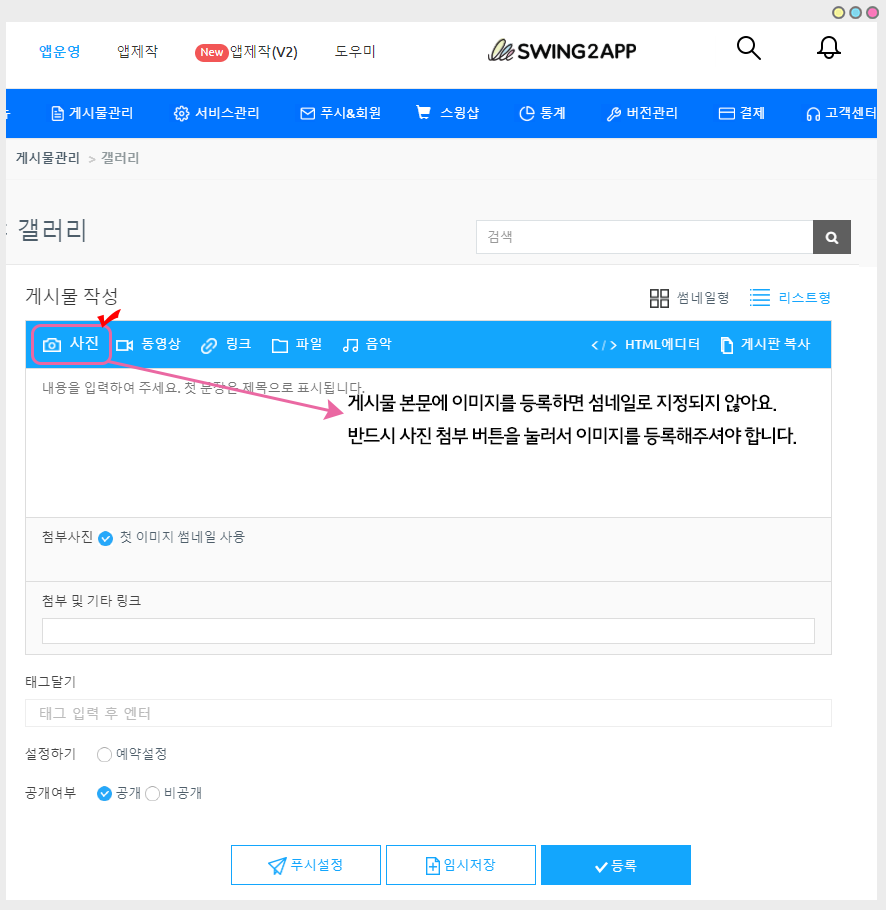The width and height of the screenshot is (886, 910).
Task: Go to the 앱제작(V2) tab
Action: tap(247, 52)
